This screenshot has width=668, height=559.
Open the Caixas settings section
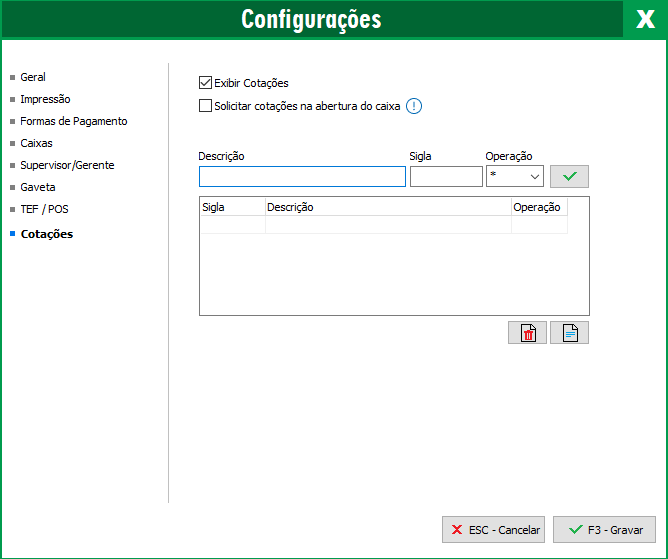(36, 143)
